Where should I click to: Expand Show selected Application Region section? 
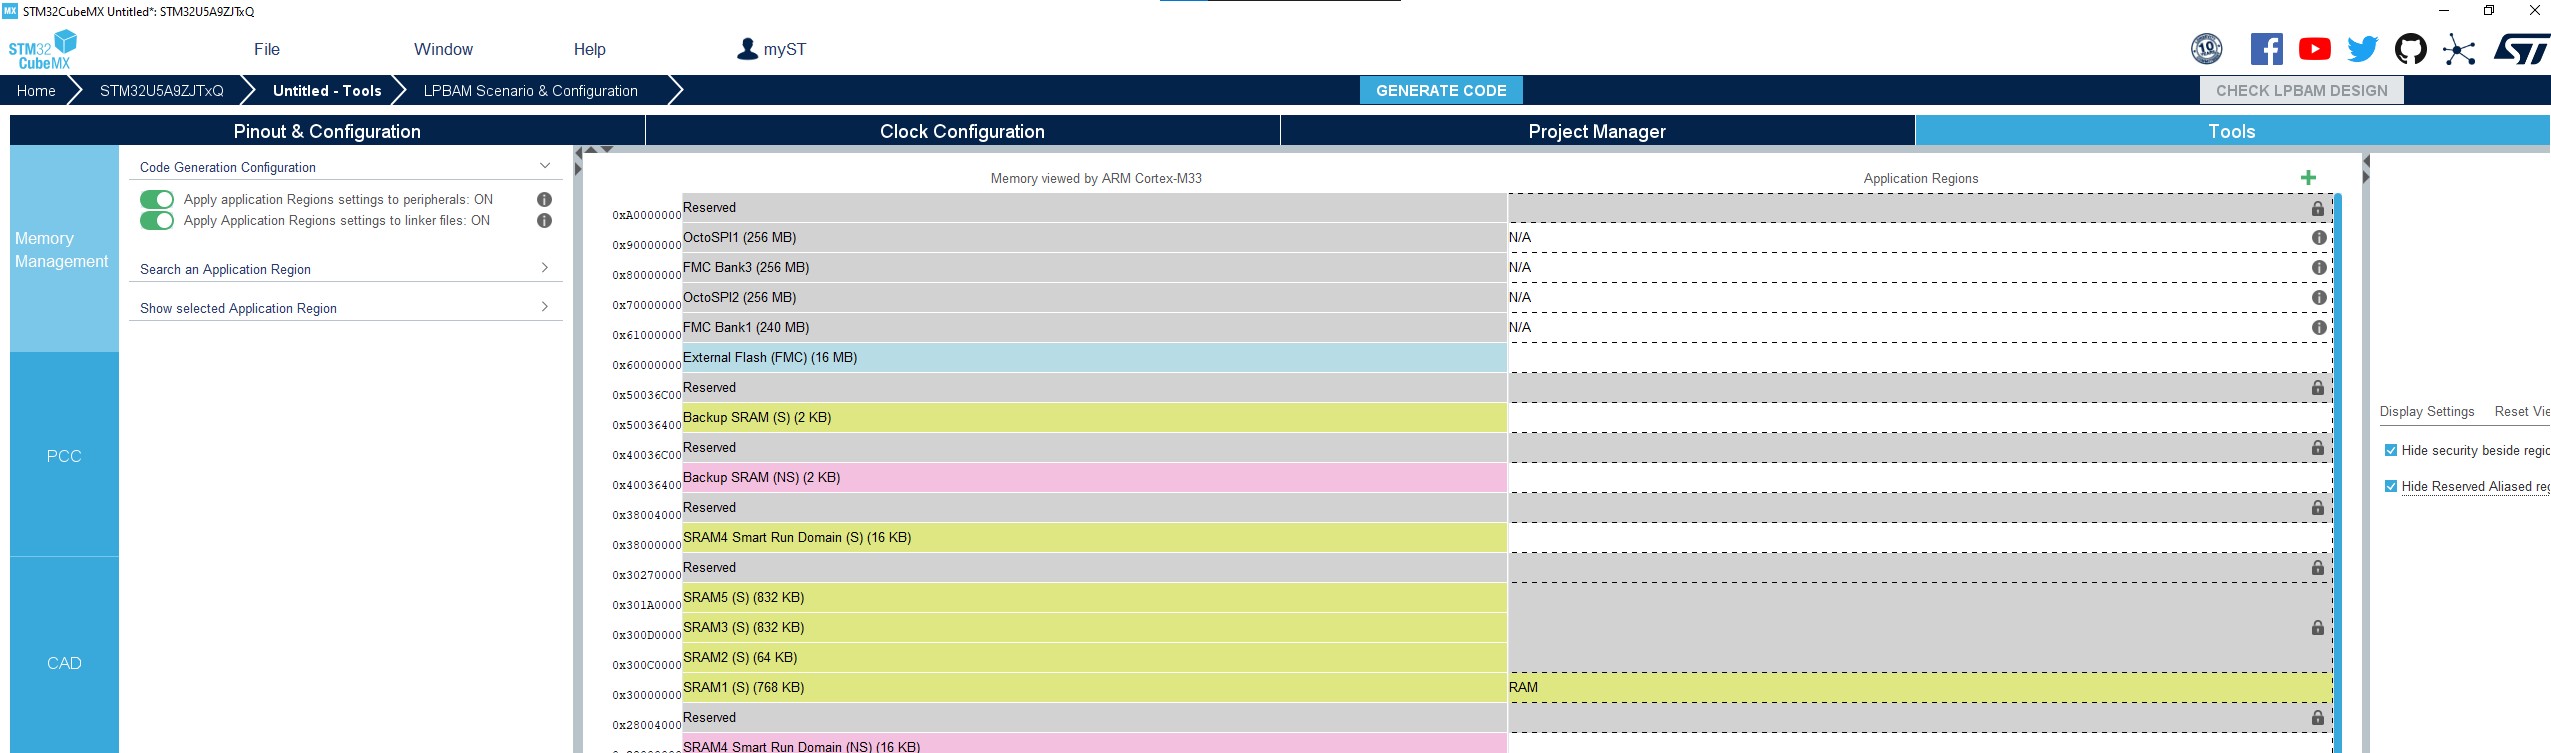[545, 307]
